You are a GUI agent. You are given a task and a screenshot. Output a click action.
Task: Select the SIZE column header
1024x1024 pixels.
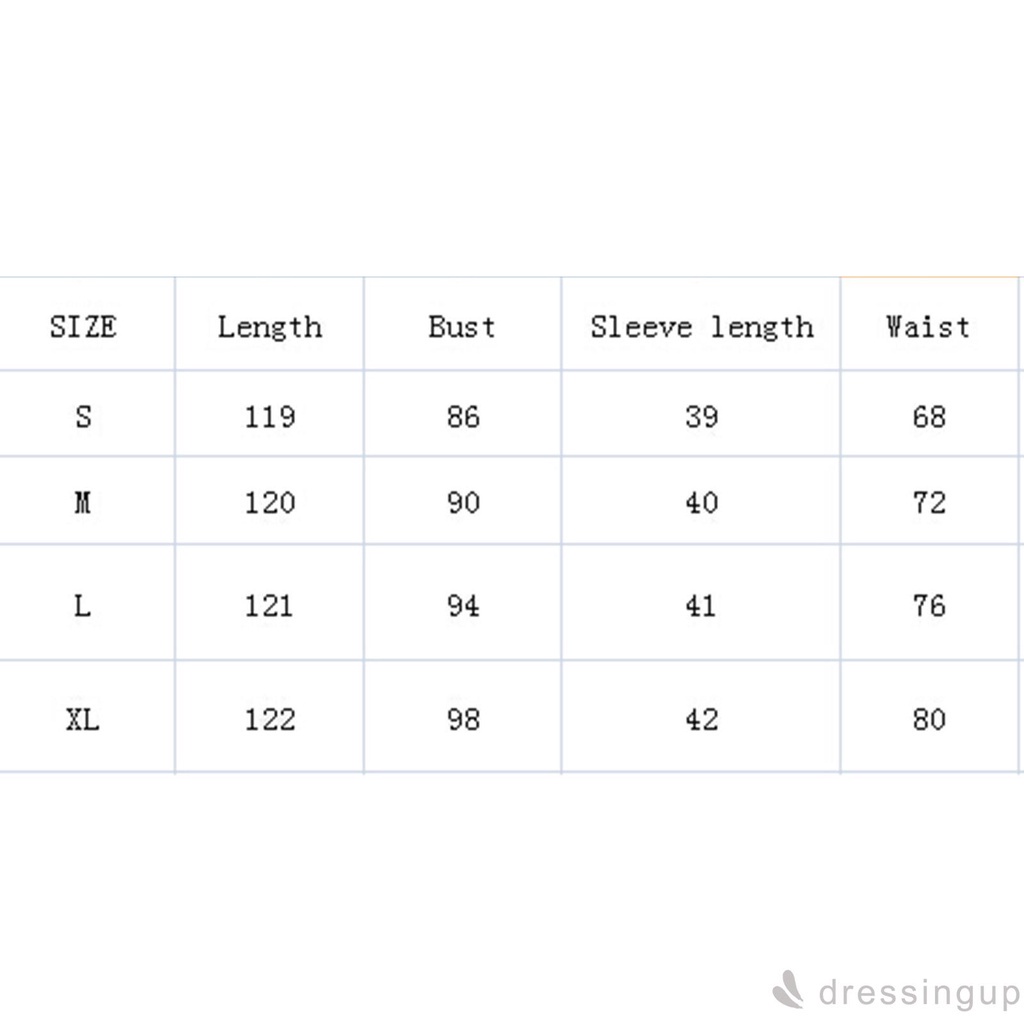click(x=83, y=327)
